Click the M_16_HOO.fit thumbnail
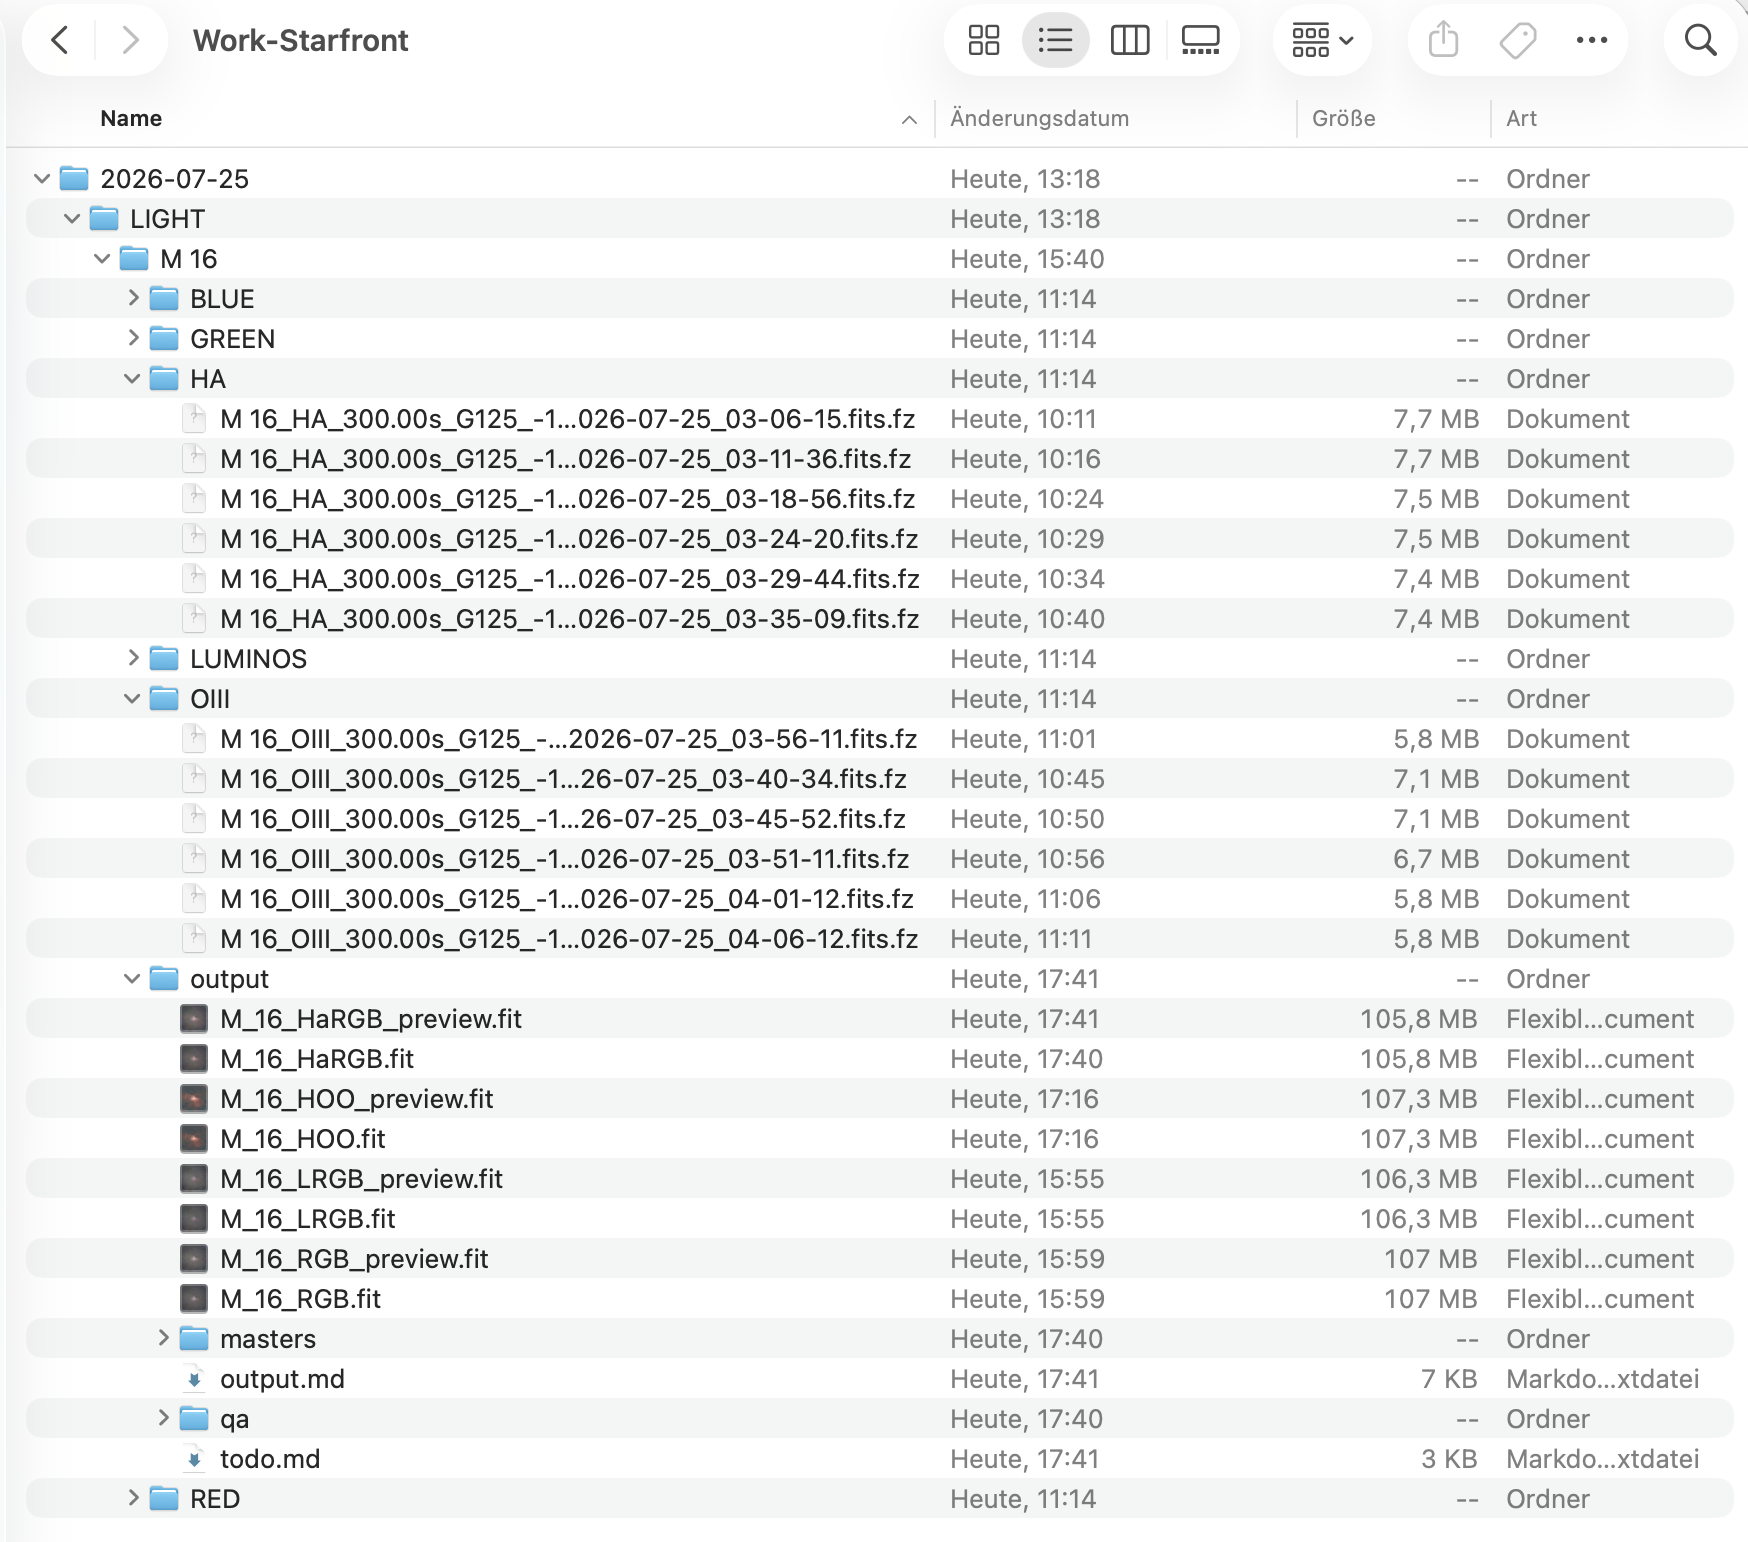Screen dimensions: 1748x1542 [194, 1139]
